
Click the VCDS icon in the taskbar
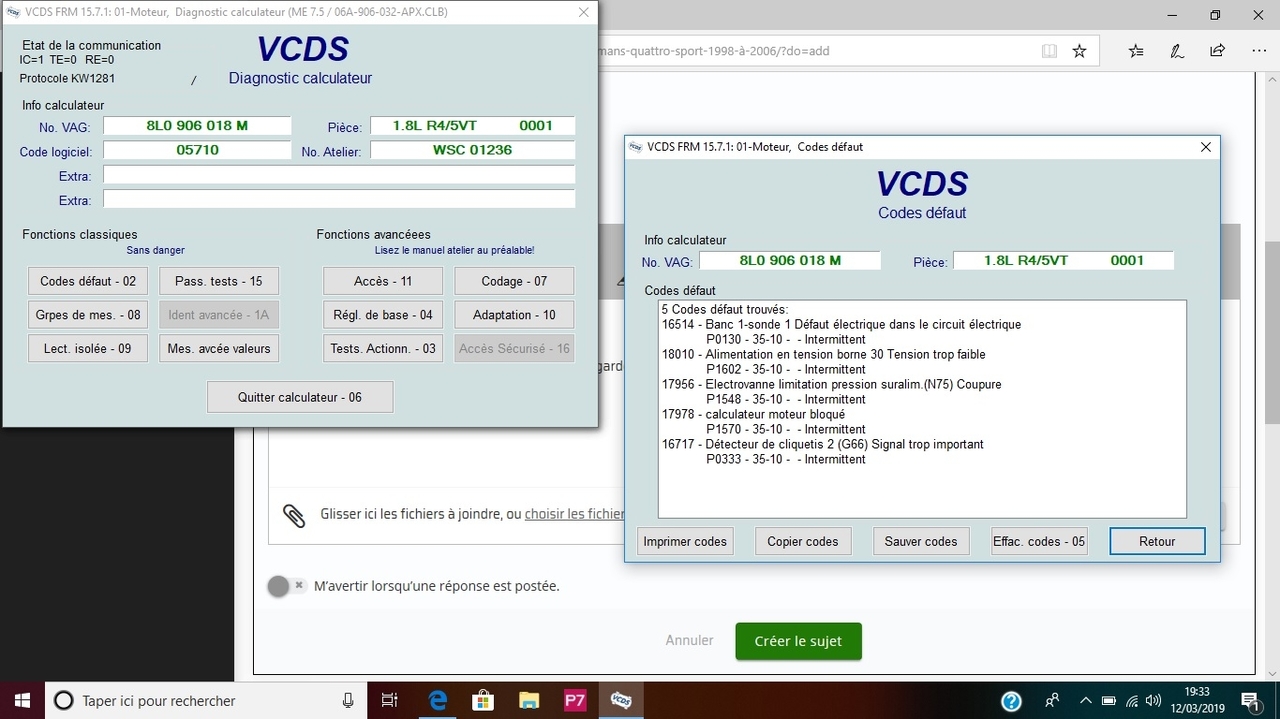pos(620,700)
